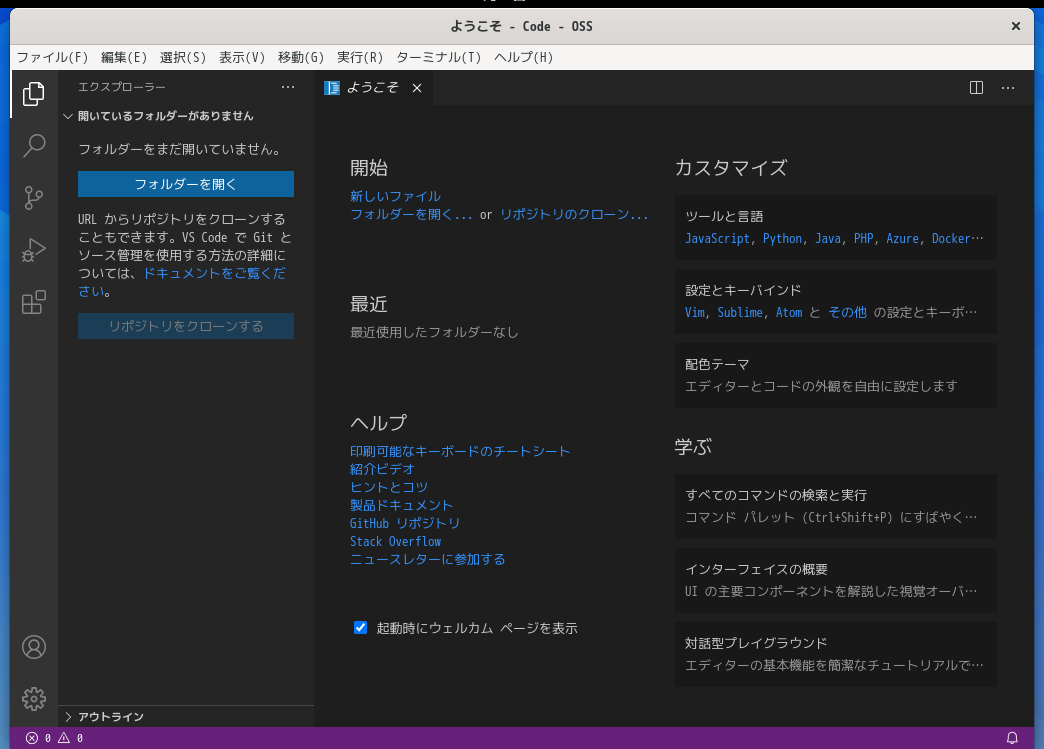Open the Run and Debug view icon
This screenshot has width=1044, height=749.
(33, 250)
